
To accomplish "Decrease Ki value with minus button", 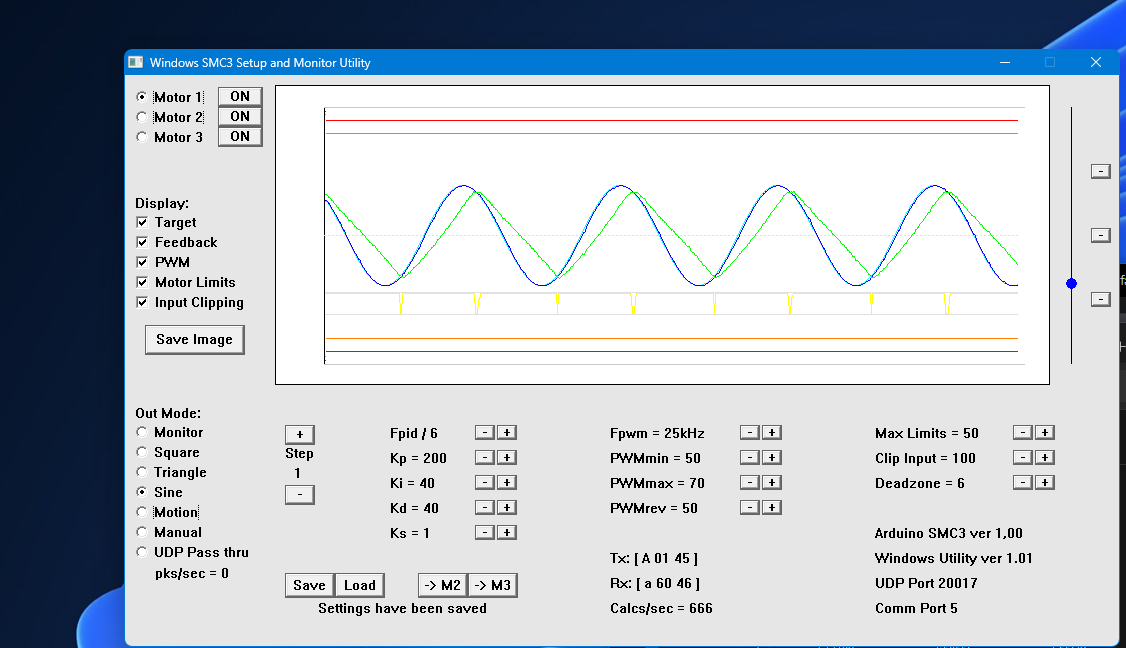I will 484,483.
